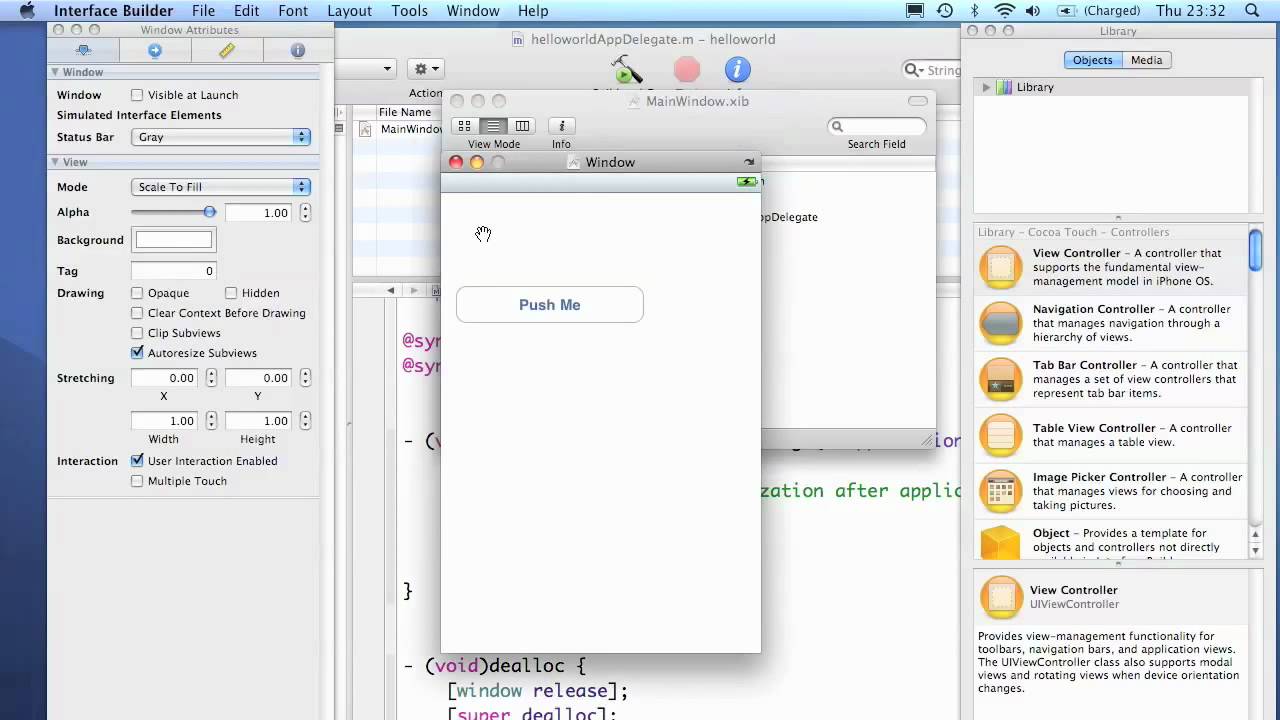1280x720 pixels.
Task: Open the File menu
Action: [x=203, y=11]
